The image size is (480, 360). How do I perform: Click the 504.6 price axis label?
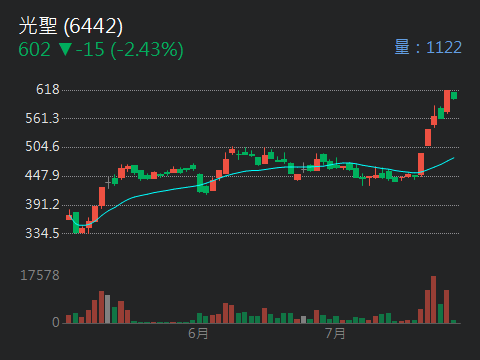click(42, 147)
